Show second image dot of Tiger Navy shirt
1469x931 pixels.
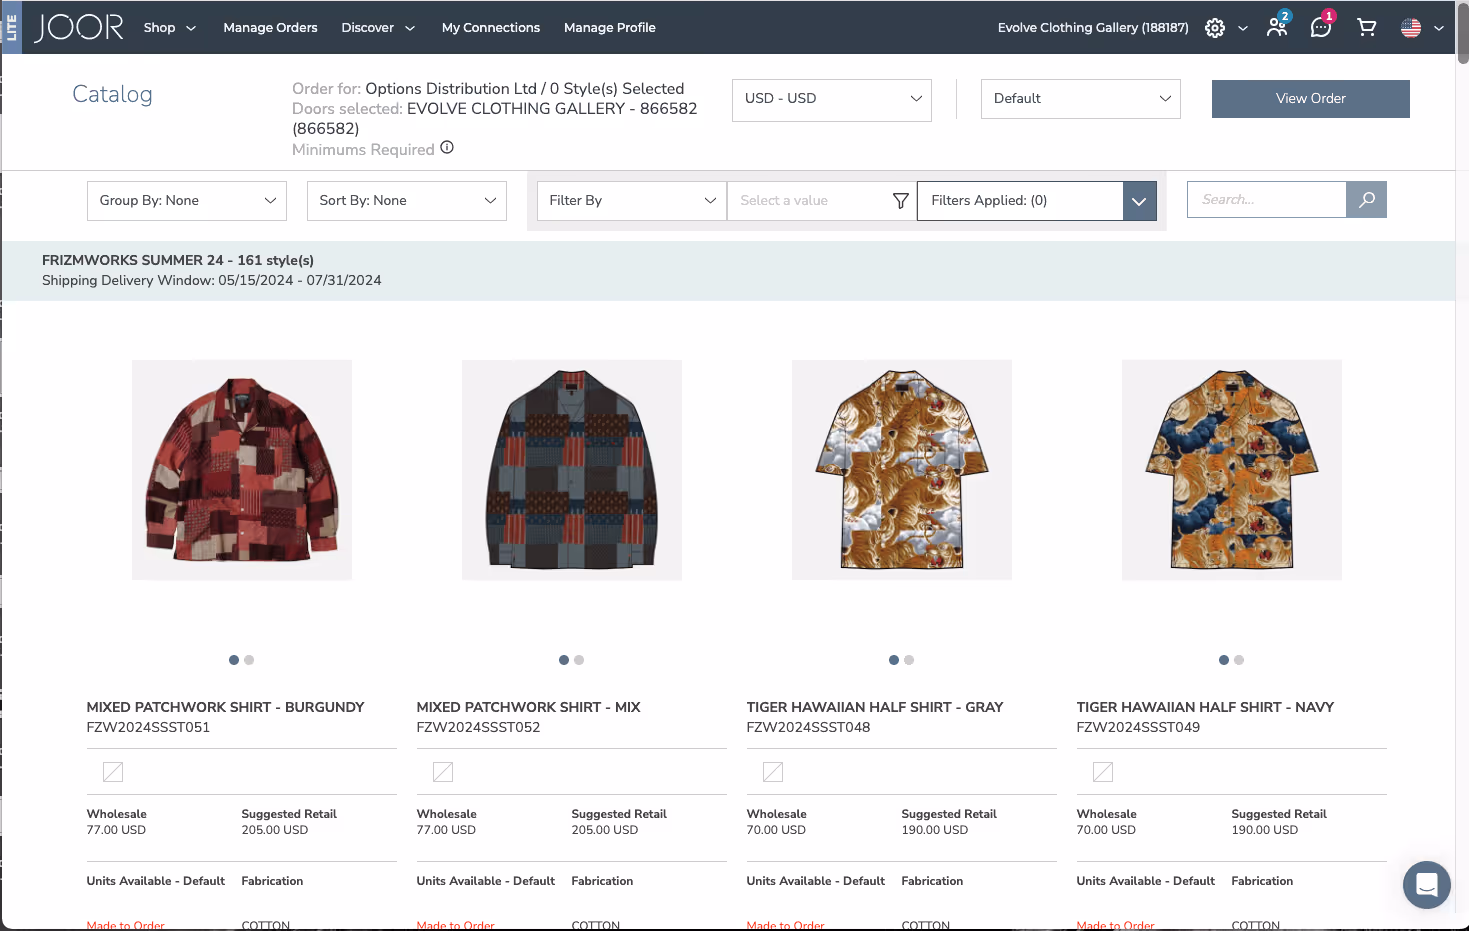coord(1239,660)
